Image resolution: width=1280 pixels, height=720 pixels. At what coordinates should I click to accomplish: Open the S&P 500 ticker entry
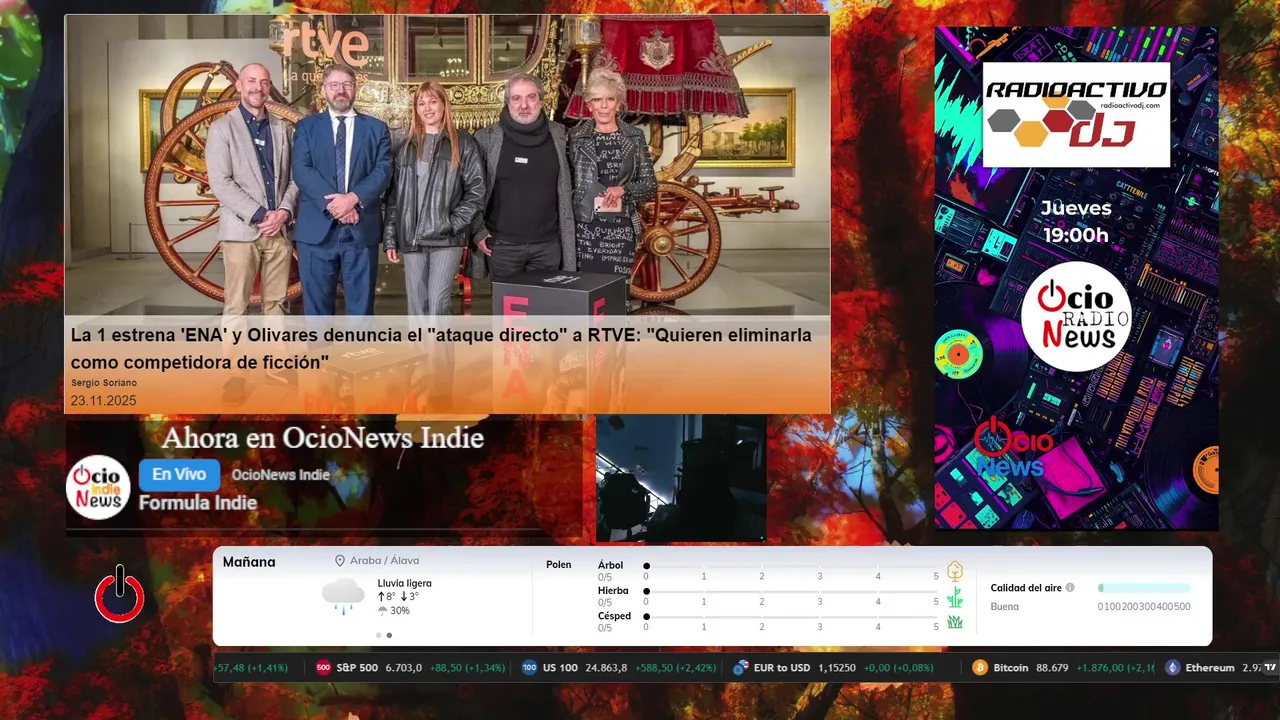(410, 668)
